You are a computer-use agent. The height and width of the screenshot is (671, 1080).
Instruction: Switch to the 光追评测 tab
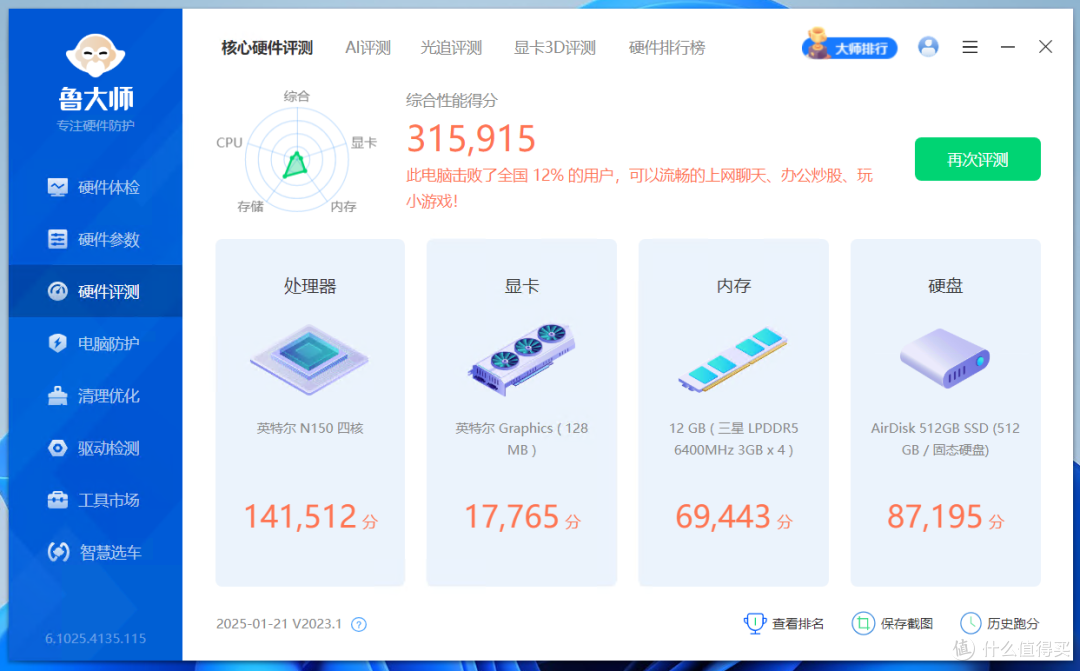click(x=451, y=48)
